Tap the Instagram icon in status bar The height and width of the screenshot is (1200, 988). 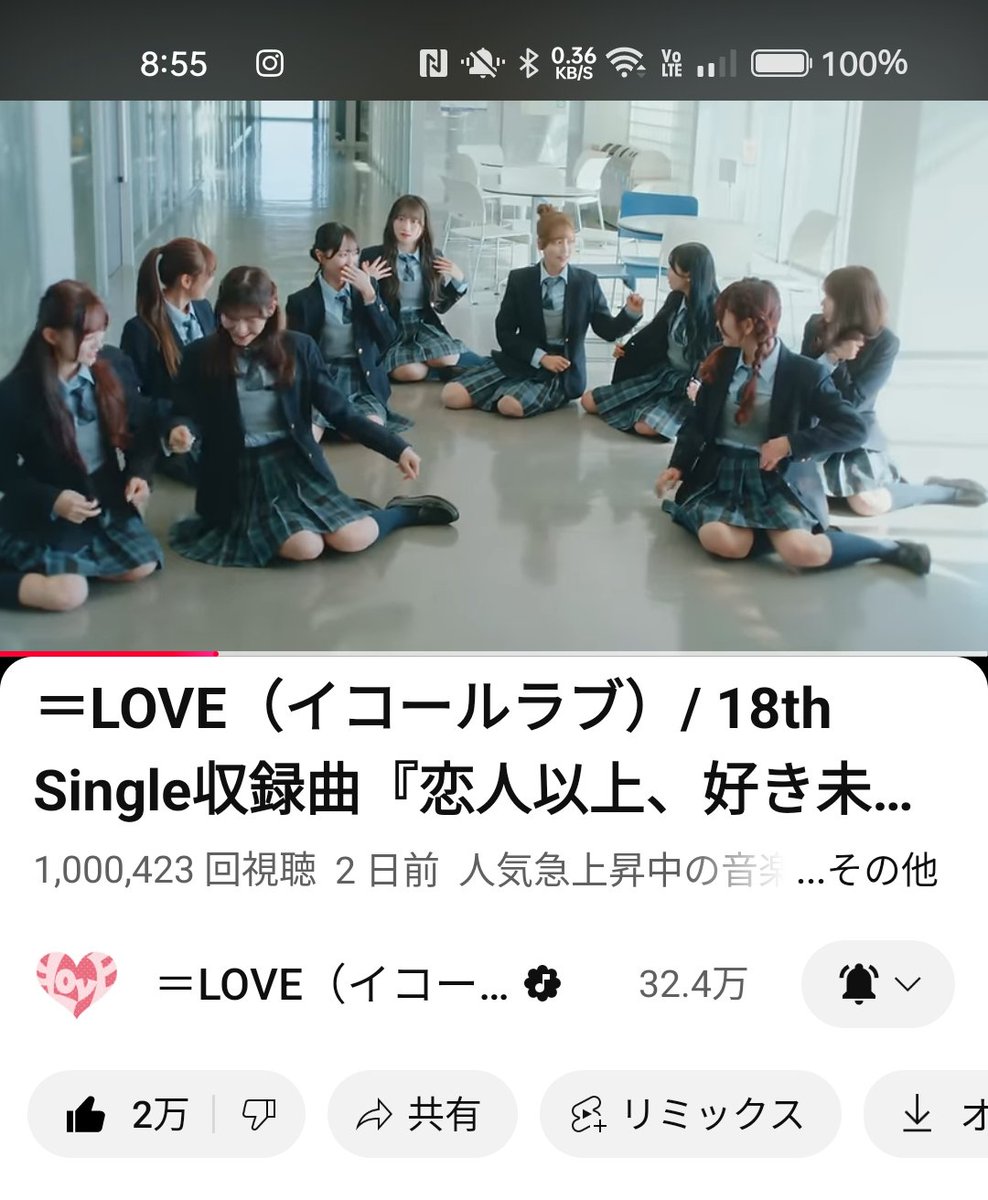point(270,64)
